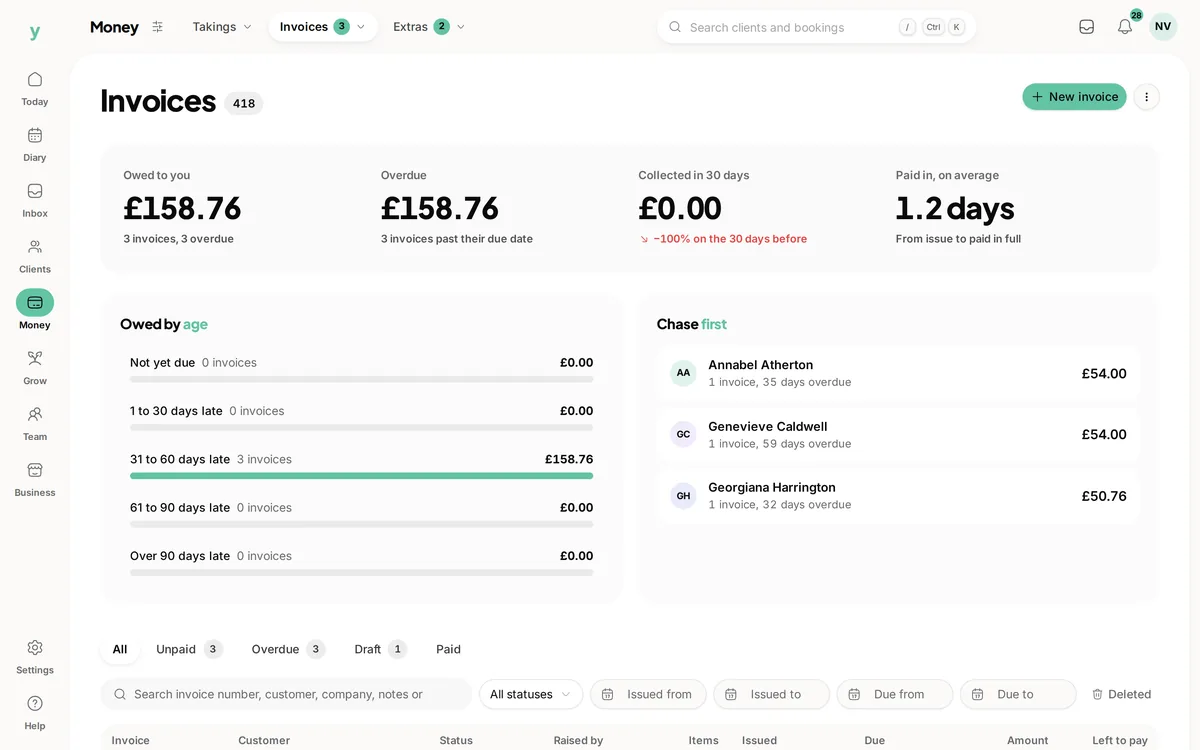
Task: Open Money section filter settings icon
Action: (x=157, y=27)
